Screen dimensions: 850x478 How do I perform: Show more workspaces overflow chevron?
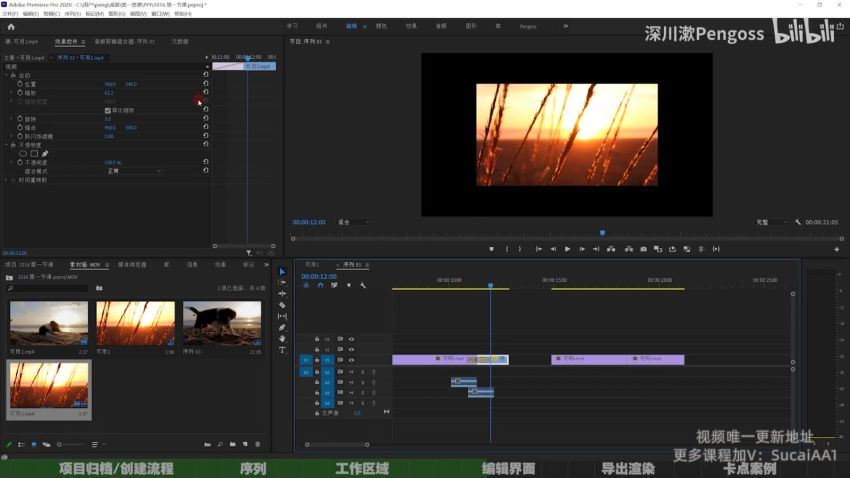pos(565,26)
